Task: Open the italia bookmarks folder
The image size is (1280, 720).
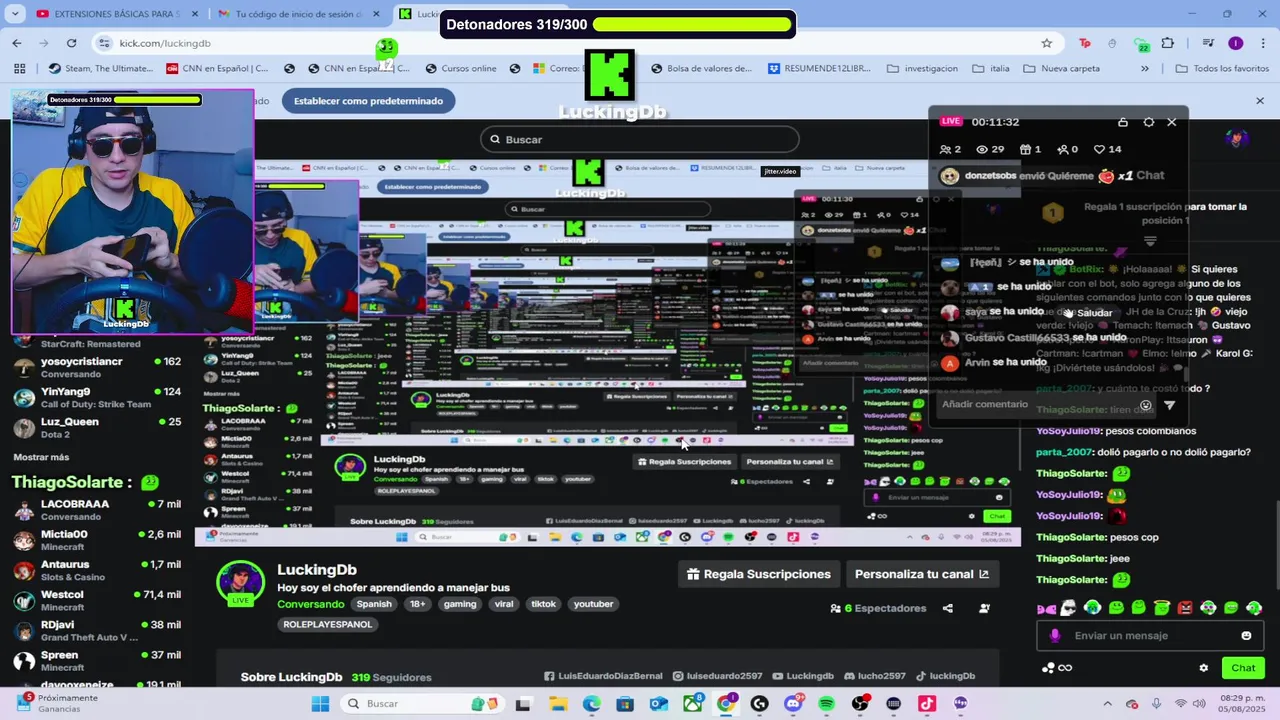Action: click(x=990, y=69)
